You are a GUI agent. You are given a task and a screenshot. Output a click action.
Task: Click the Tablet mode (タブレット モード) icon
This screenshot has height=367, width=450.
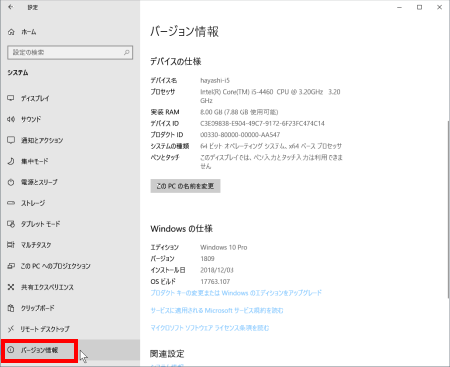pyautogui.click(x=11, y=224)
